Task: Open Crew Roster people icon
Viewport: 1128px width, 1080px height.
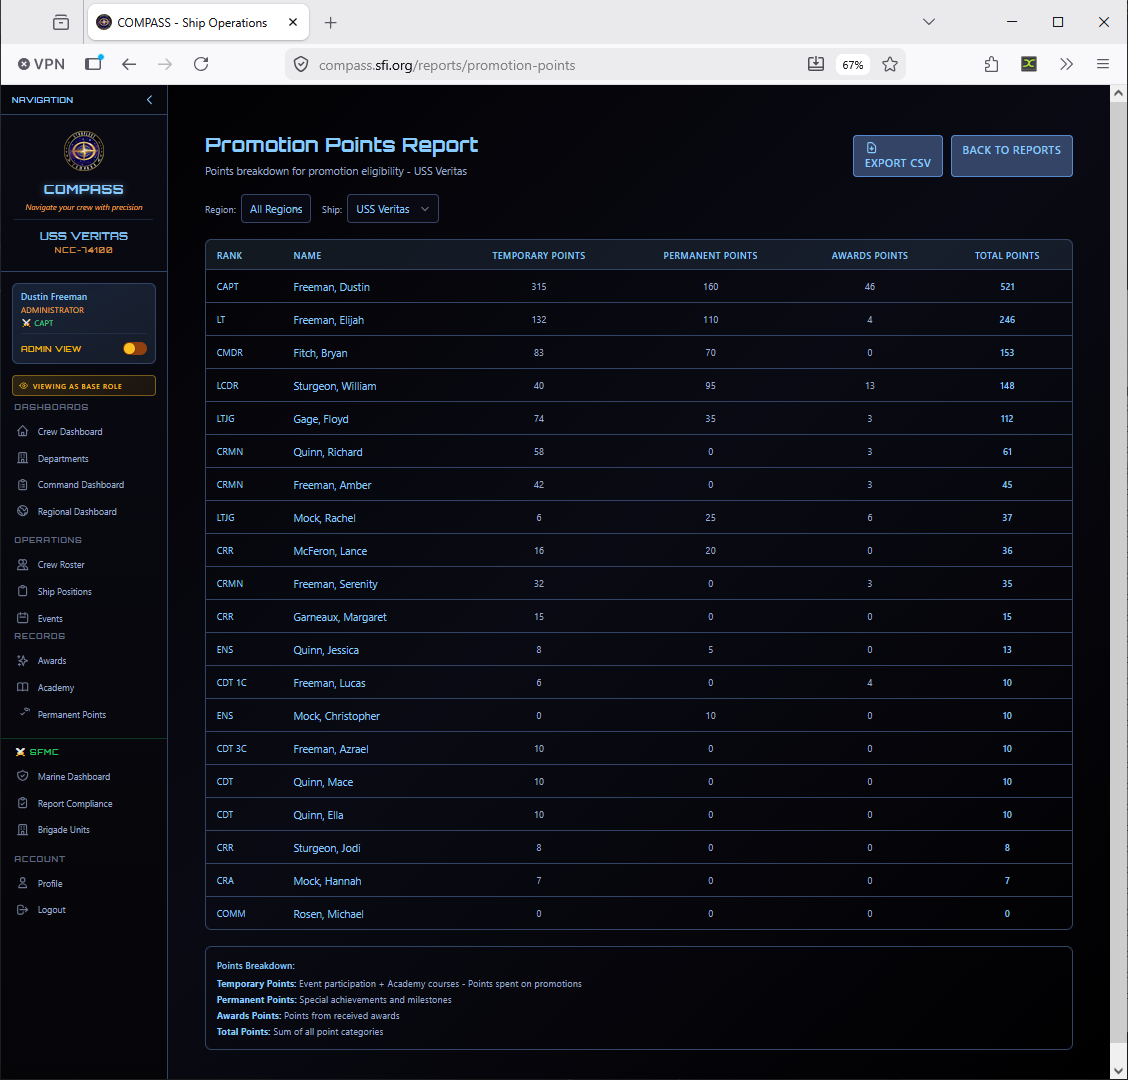Action: (23, 565)
